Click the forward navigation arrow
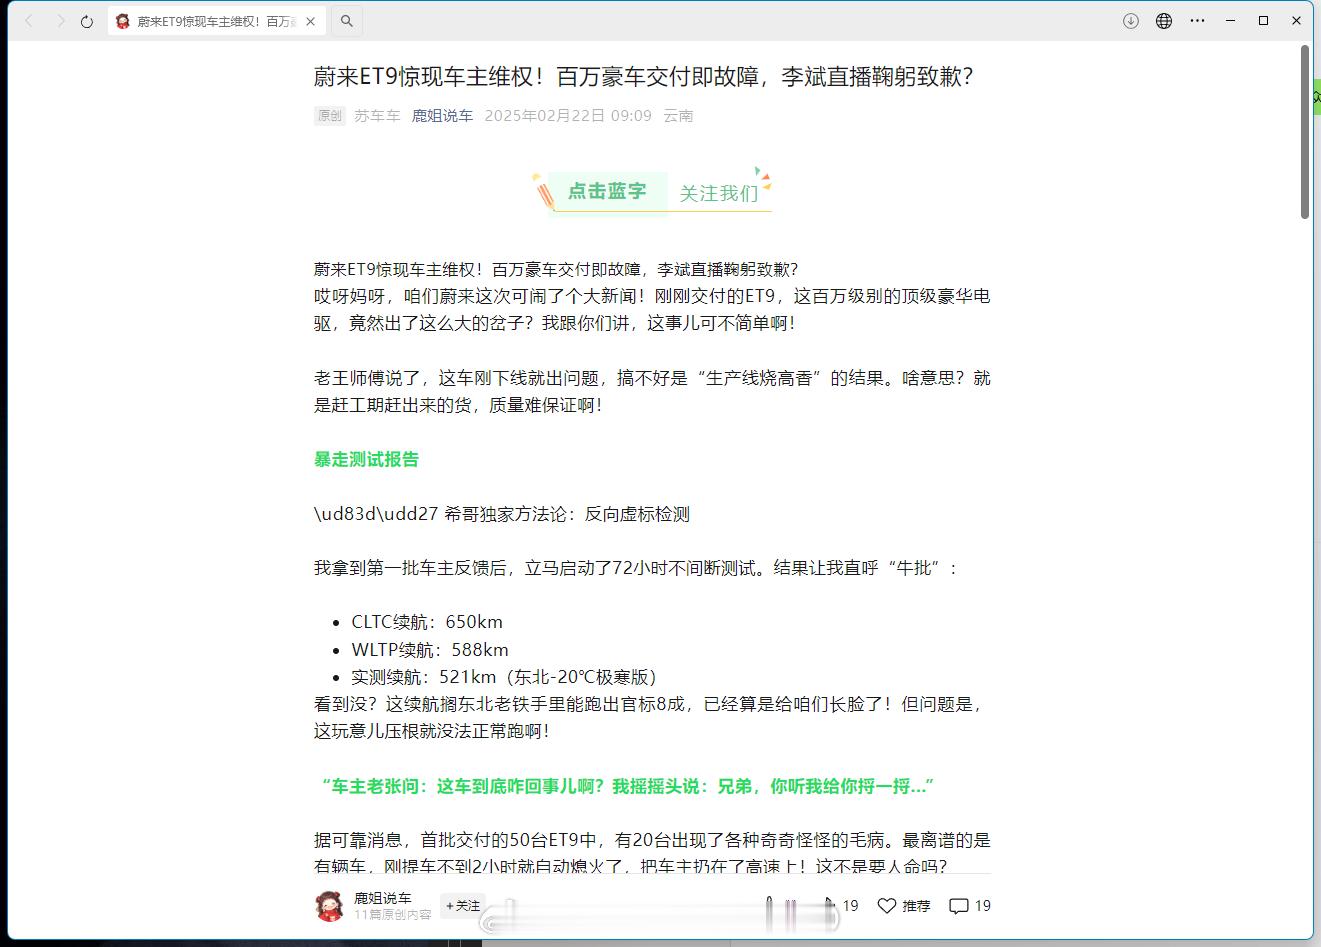The width and height of the screenshot is (1321, 947). [60, 21]
